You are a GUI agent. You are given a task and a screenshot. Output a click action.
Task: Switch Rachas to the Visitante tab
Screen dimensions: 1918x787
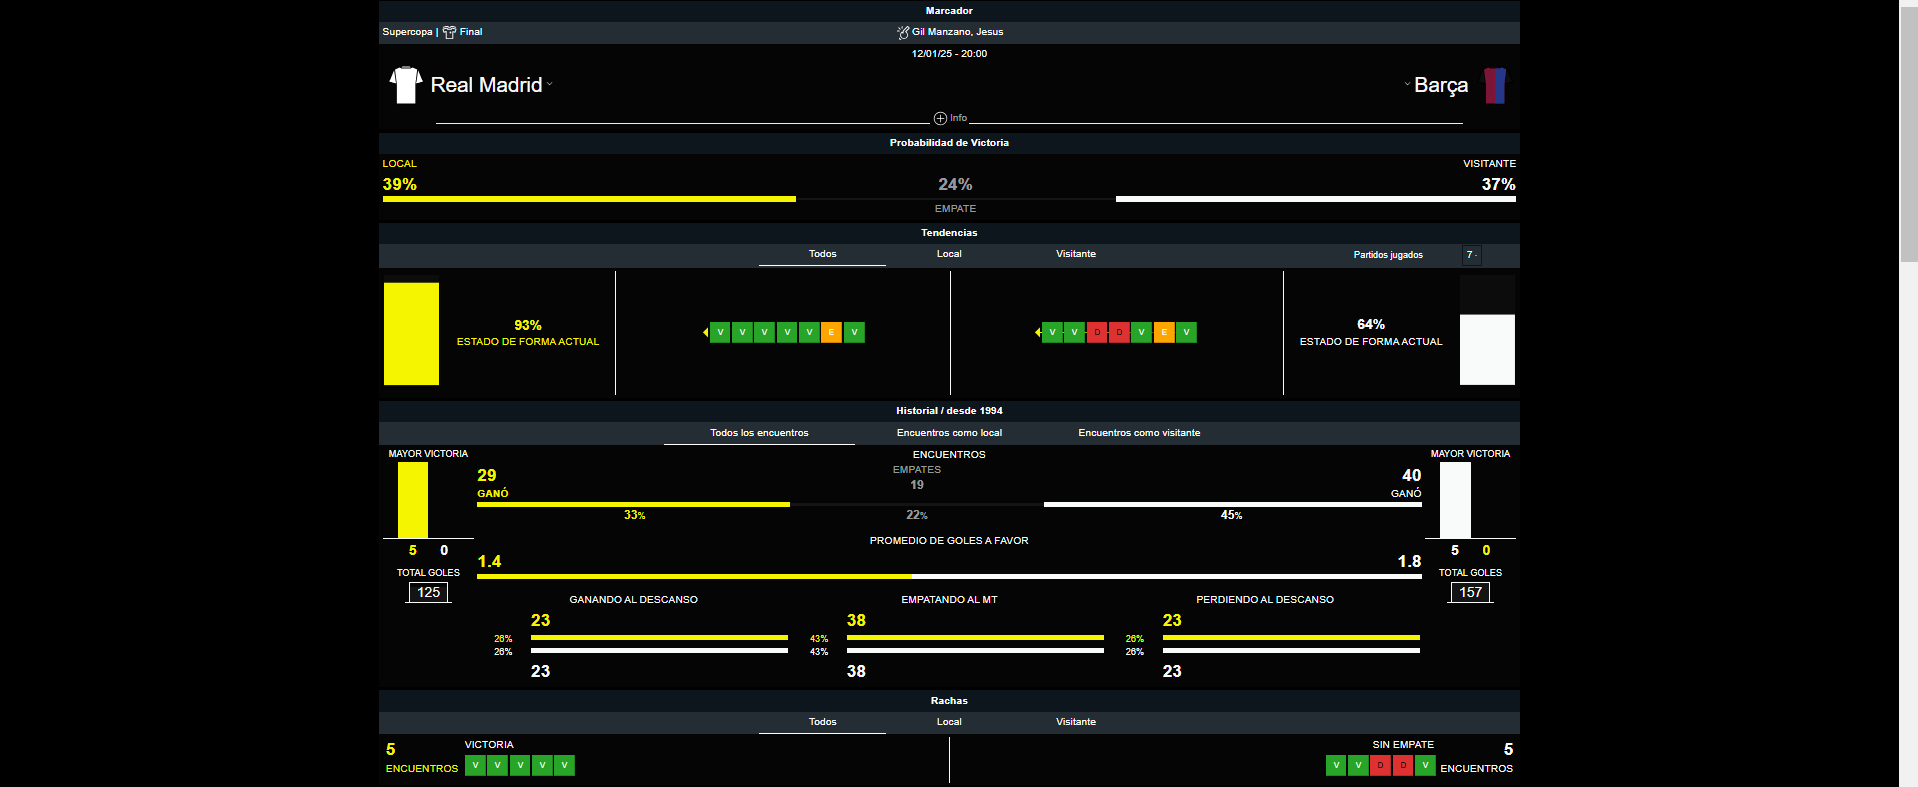[x=1076, y=722]
